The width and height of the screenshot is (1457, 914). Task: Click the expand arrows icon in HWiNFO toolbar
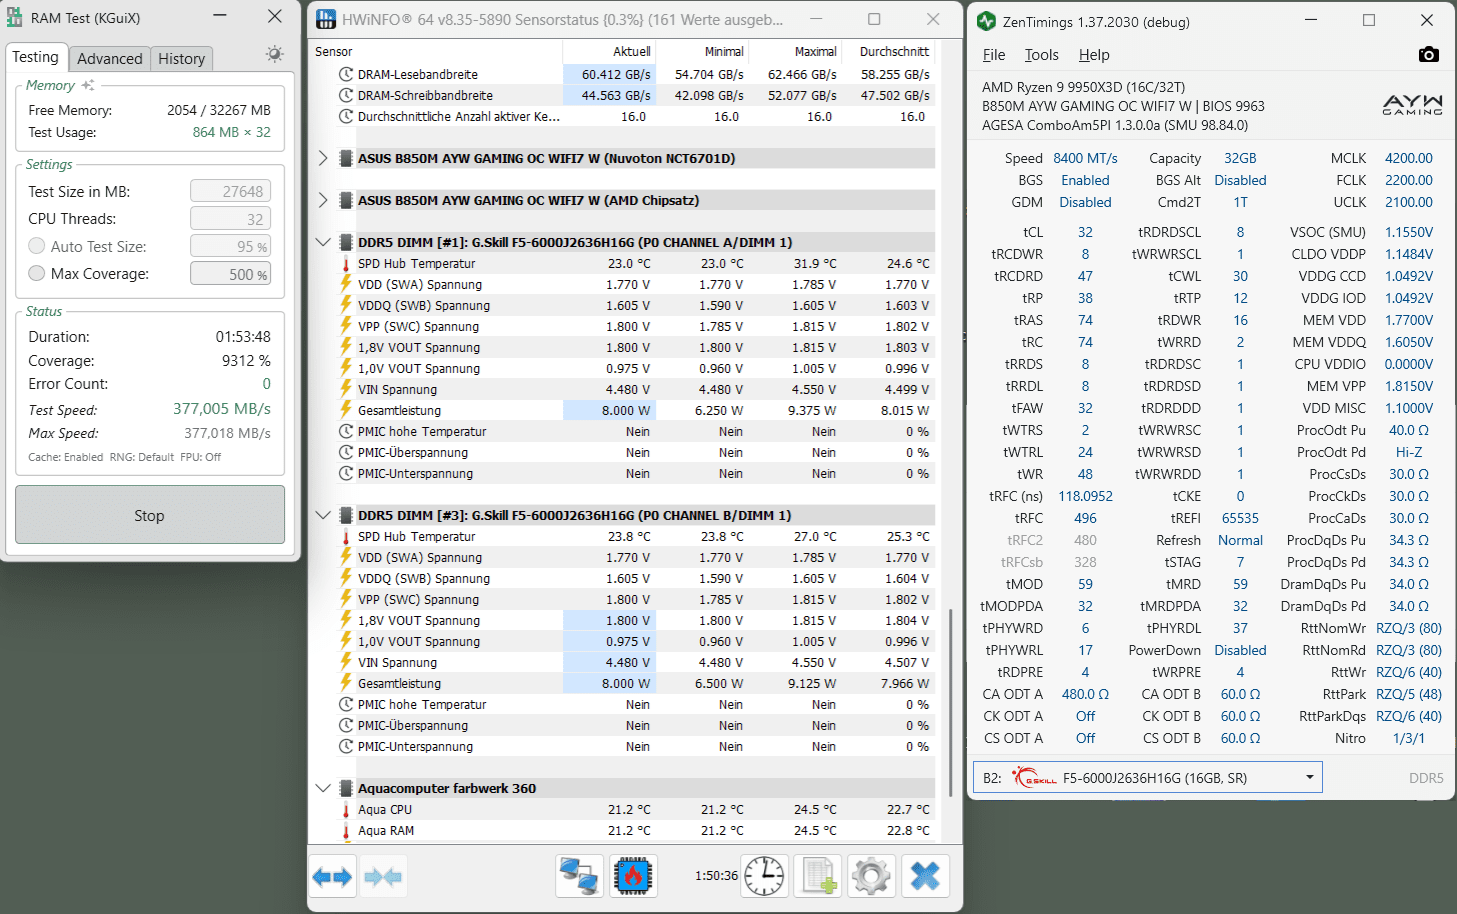(x=332, y=877)
